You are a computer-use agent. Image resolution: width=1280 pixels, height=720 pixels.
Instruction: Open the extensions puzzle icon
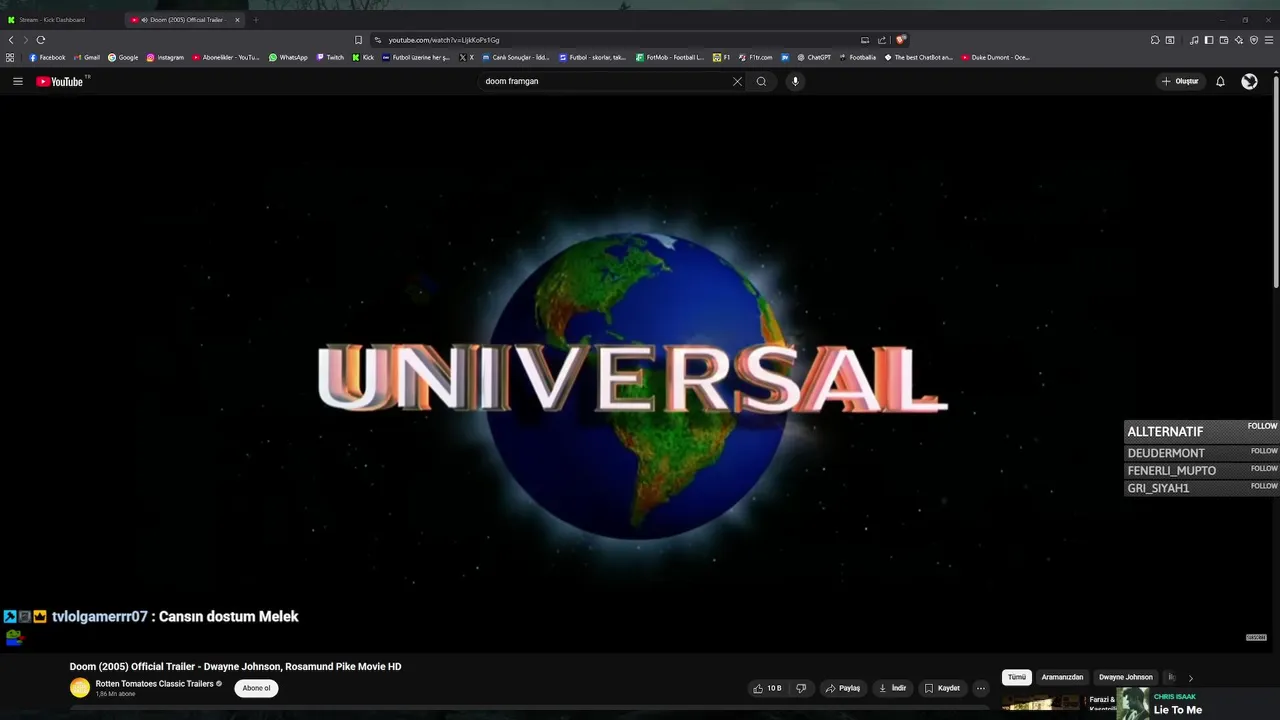coord(1155,40)
